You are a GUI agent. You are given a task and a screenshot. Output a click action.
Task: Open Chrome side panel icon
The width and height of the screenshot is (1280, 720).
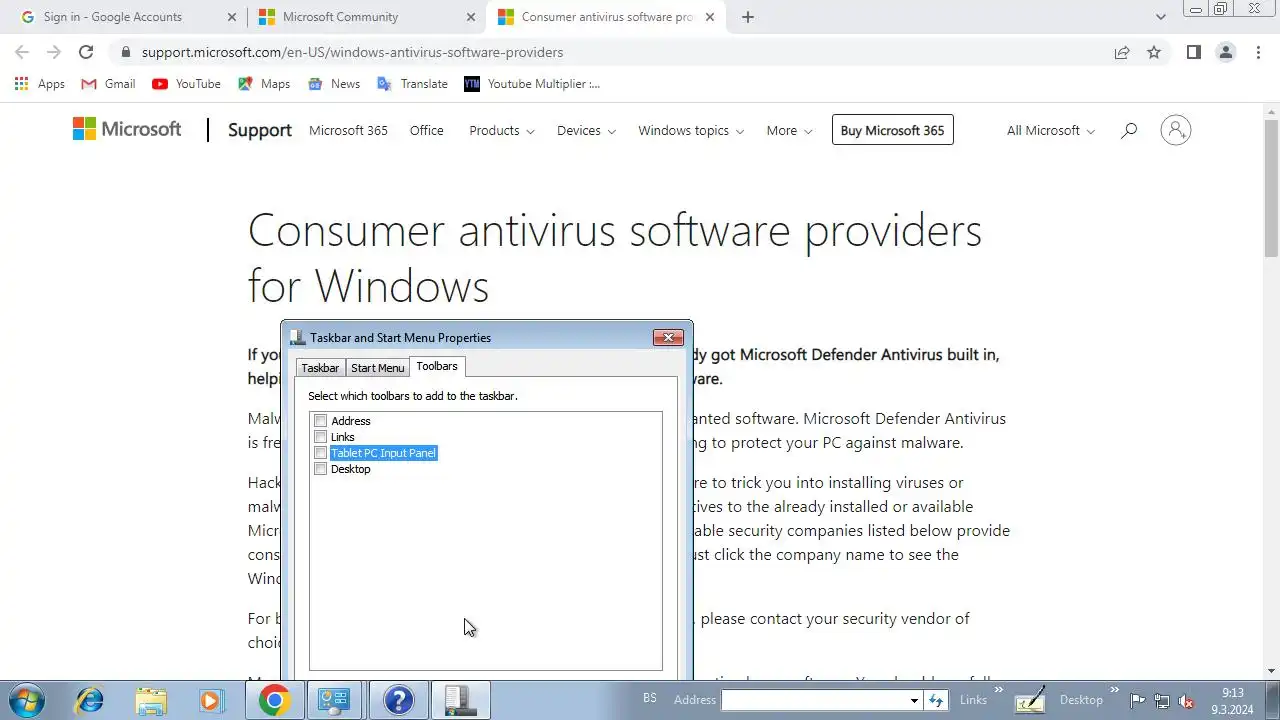[x=1193, y=52]
